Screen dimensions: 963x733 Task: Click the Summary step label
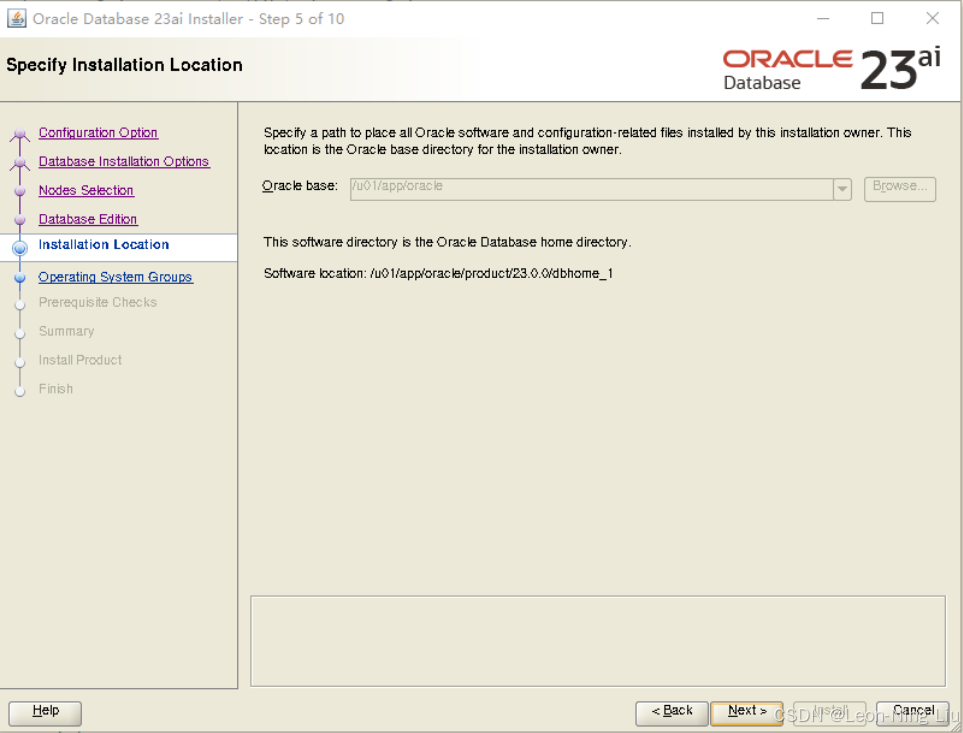tap(66, 331)
